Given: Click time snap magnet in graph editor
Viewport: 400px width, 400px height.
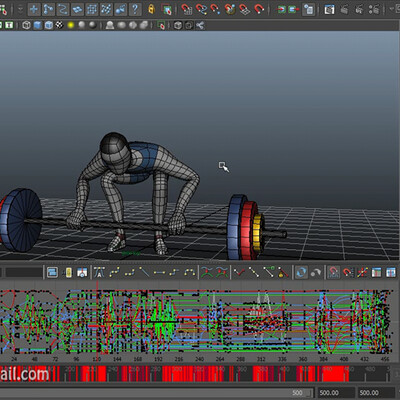Looking at the screenshot, I should coord(333,272).
